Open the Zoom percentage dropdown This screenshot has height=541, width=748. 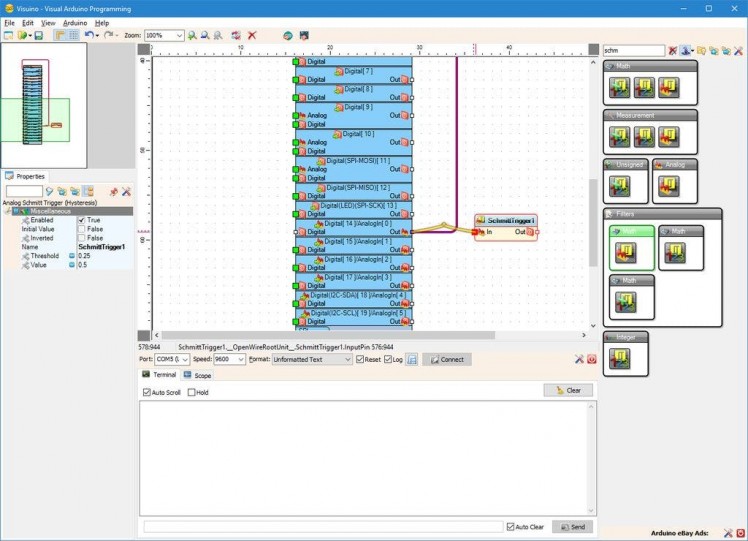pyautogui.click(x=179, y=35)
